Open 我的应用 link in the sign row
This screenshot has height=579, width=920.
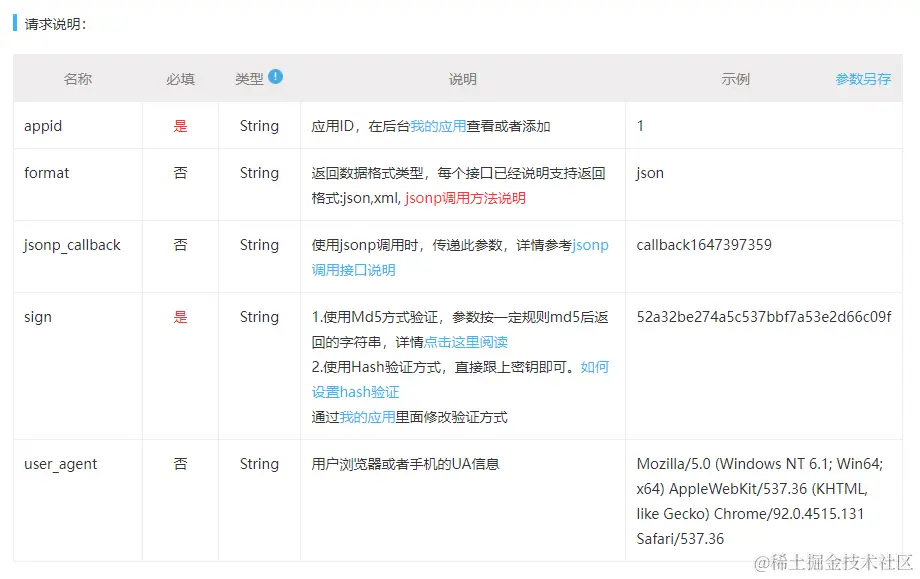[367, 417]
